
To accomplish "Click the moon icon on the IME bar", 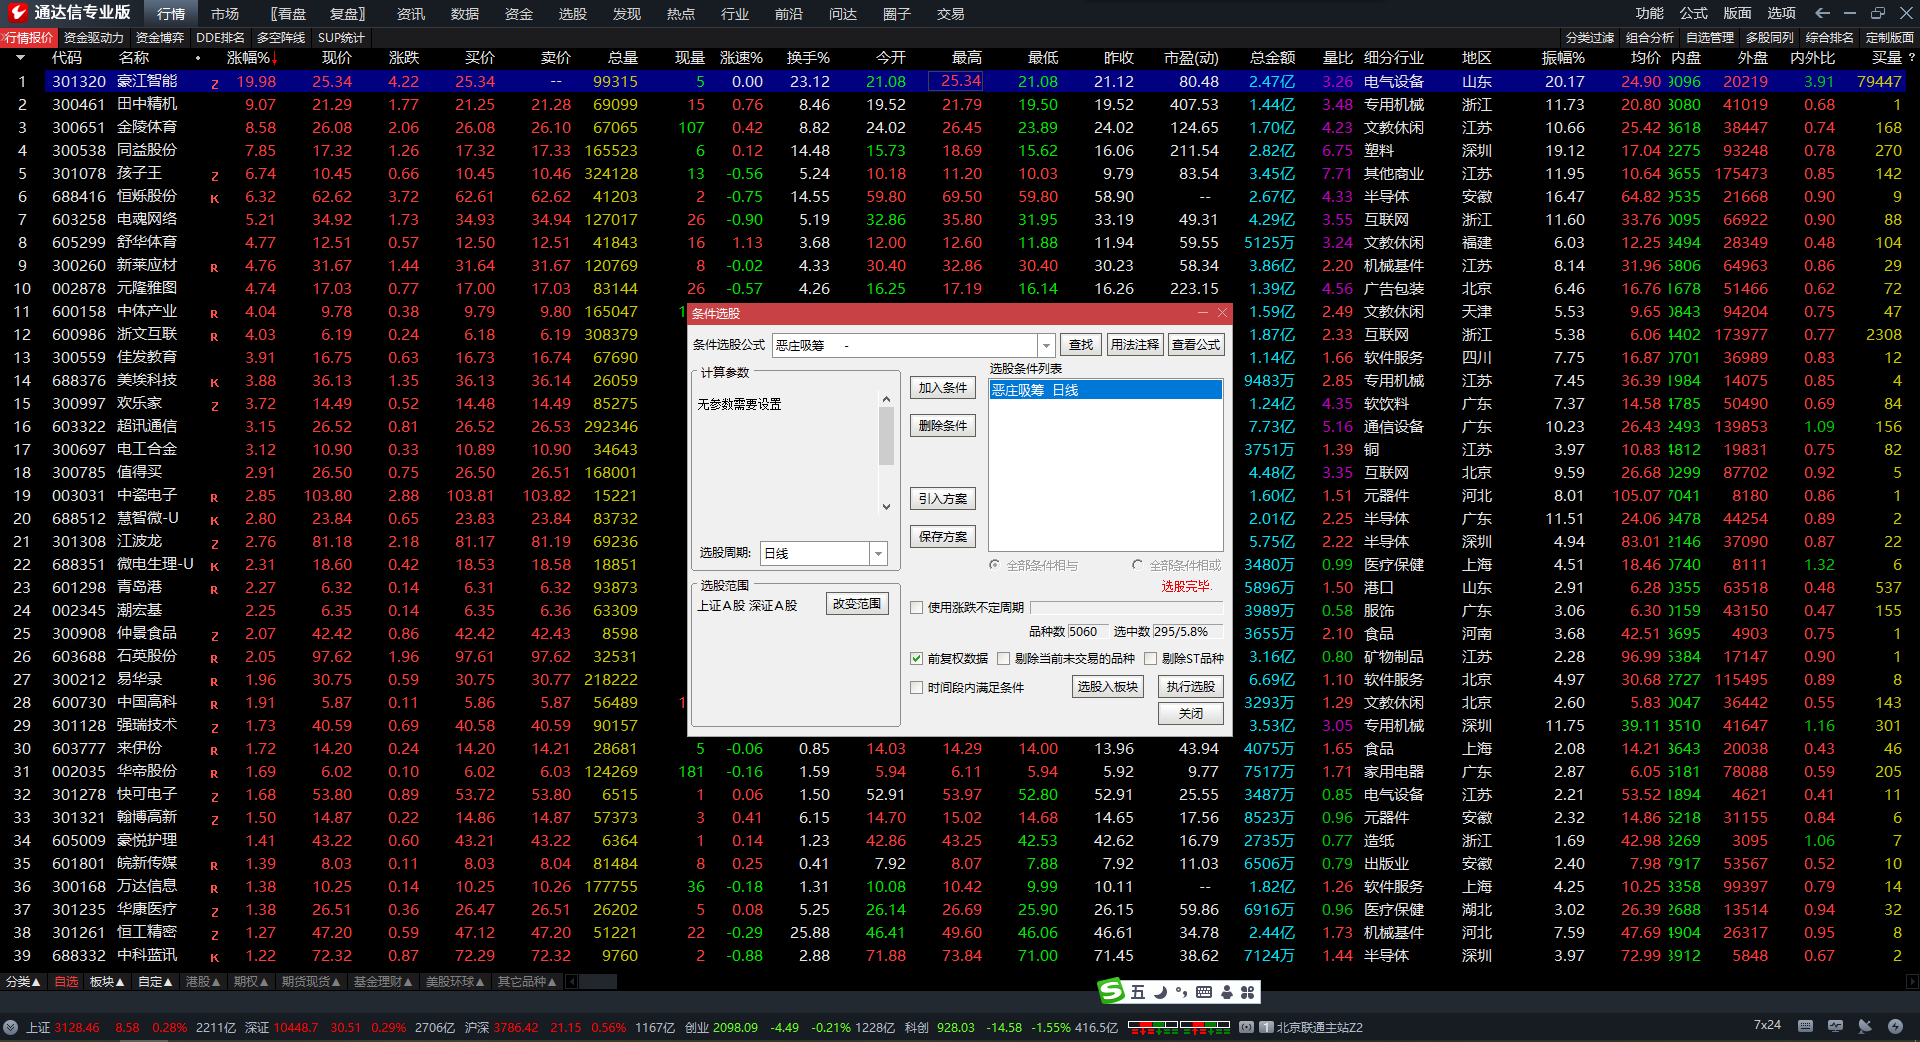I will pos(1160,992).
